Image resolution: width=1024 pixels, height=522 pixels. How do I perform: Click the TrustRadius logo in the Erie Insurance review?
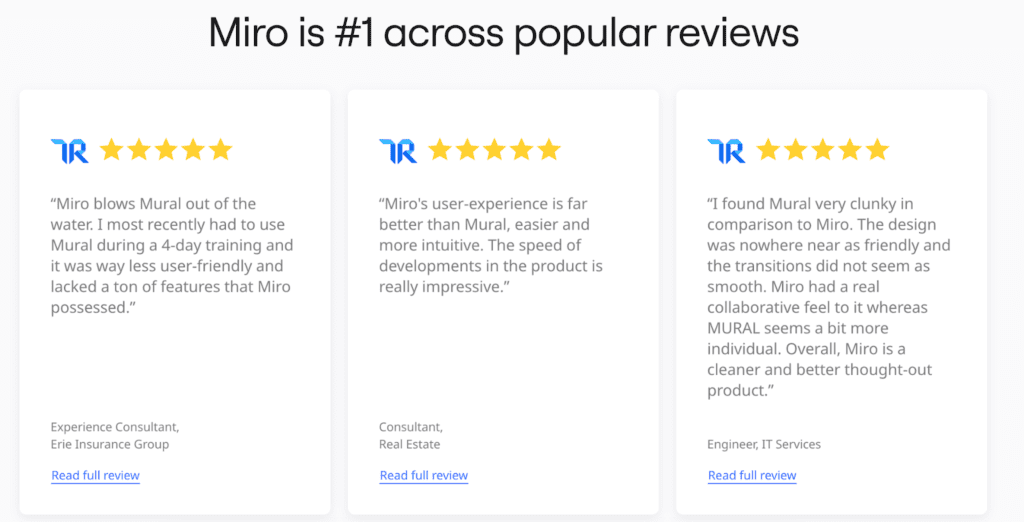pyautogui.click(x=69, y=151)
